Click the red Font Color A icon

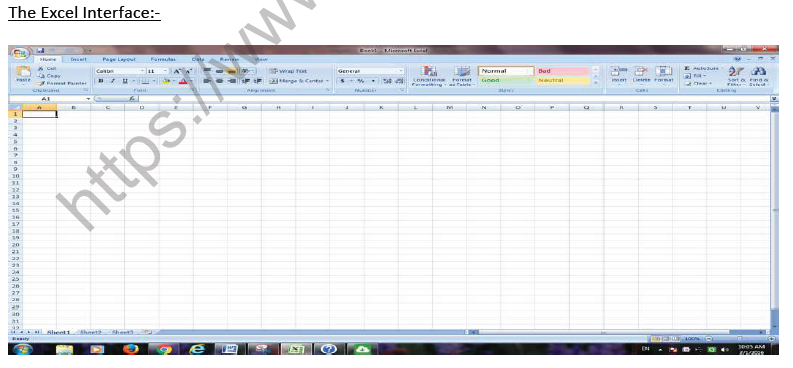(x=183, y=81)
